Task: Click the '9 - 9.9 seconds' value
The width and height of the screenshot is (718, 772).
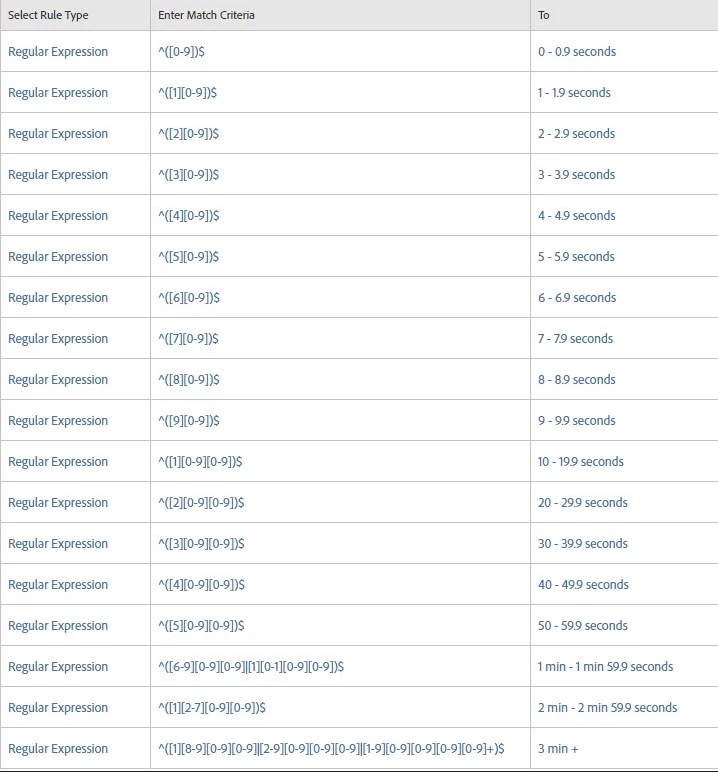Action: [577, 420]
